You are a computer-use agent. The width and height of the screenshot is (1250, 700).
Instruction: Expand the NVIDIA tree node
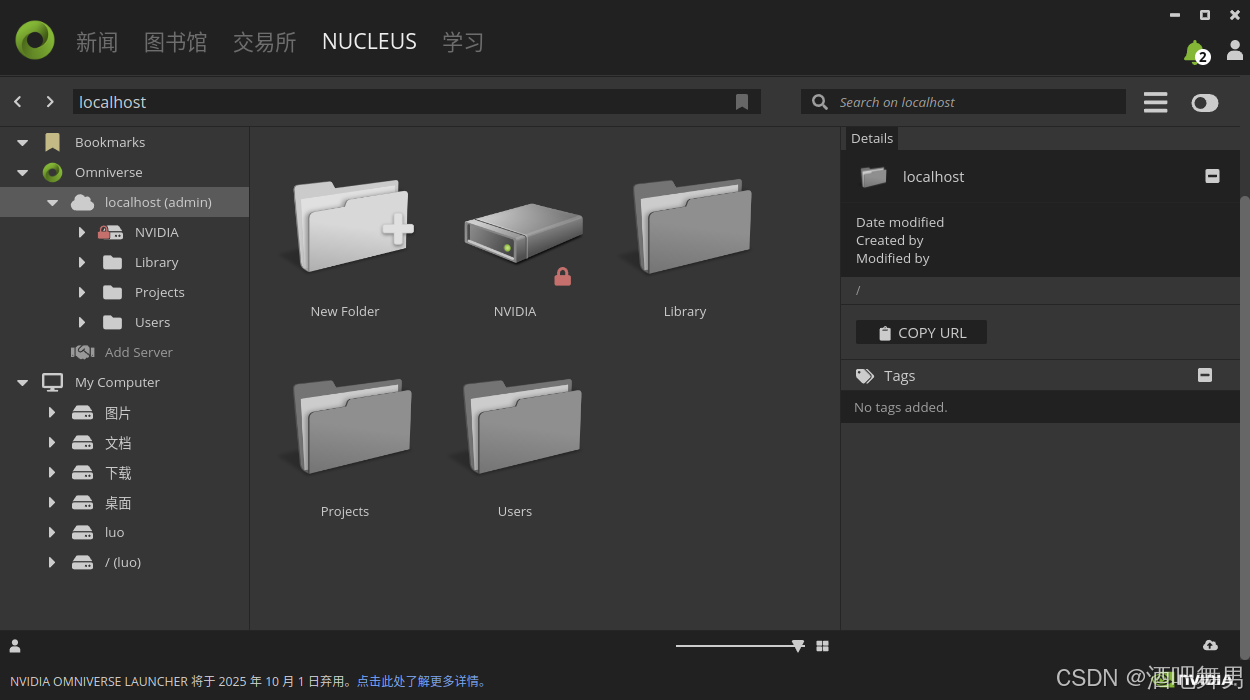[82, 232]
